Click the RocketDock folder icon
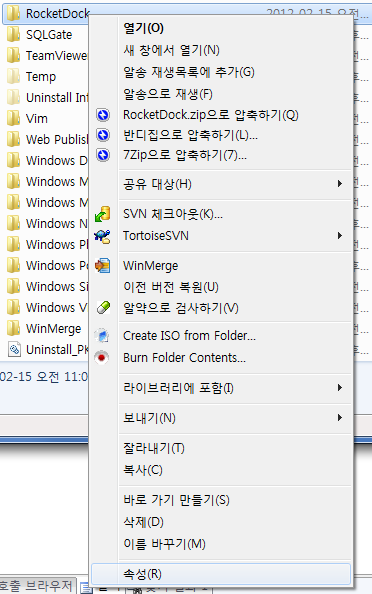 coord(13,13)
